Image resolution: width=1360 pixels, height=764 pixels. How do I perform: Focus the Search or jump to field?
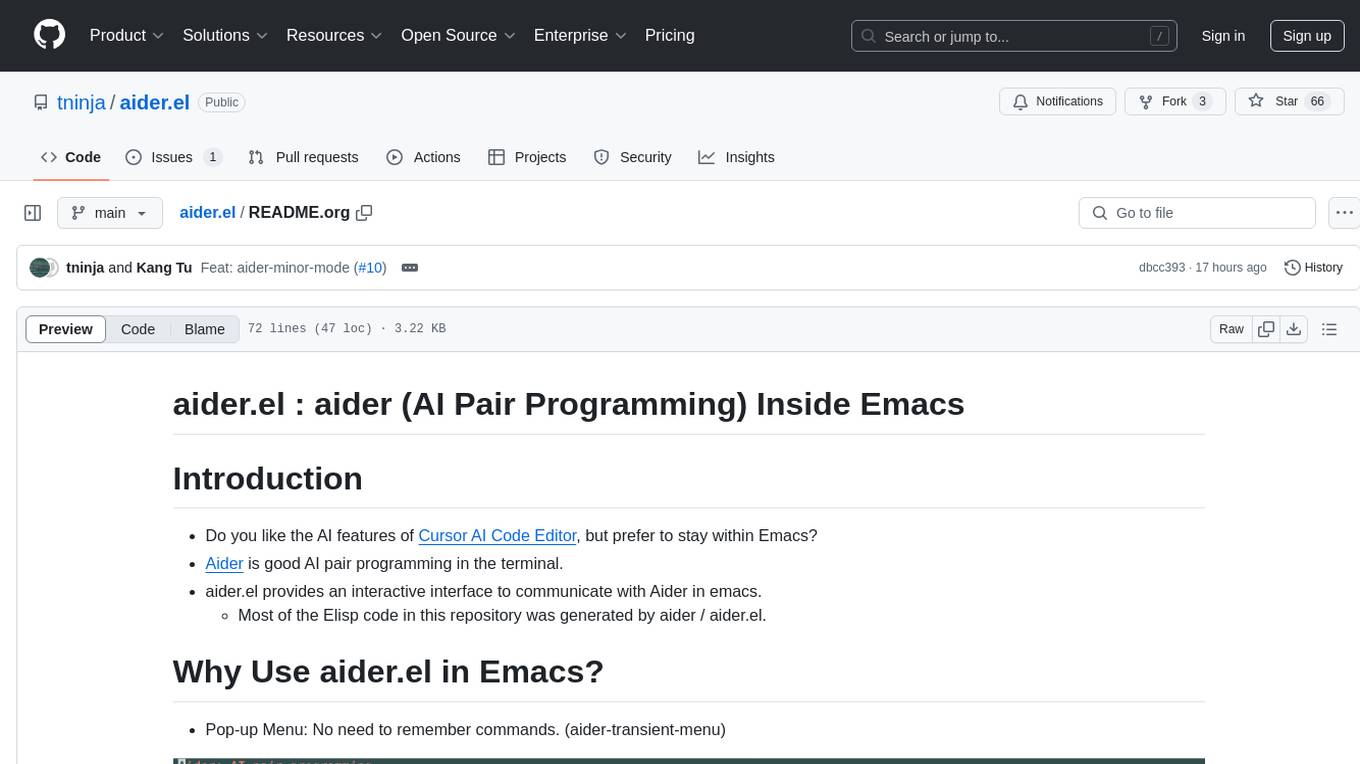click(1014, 36)
